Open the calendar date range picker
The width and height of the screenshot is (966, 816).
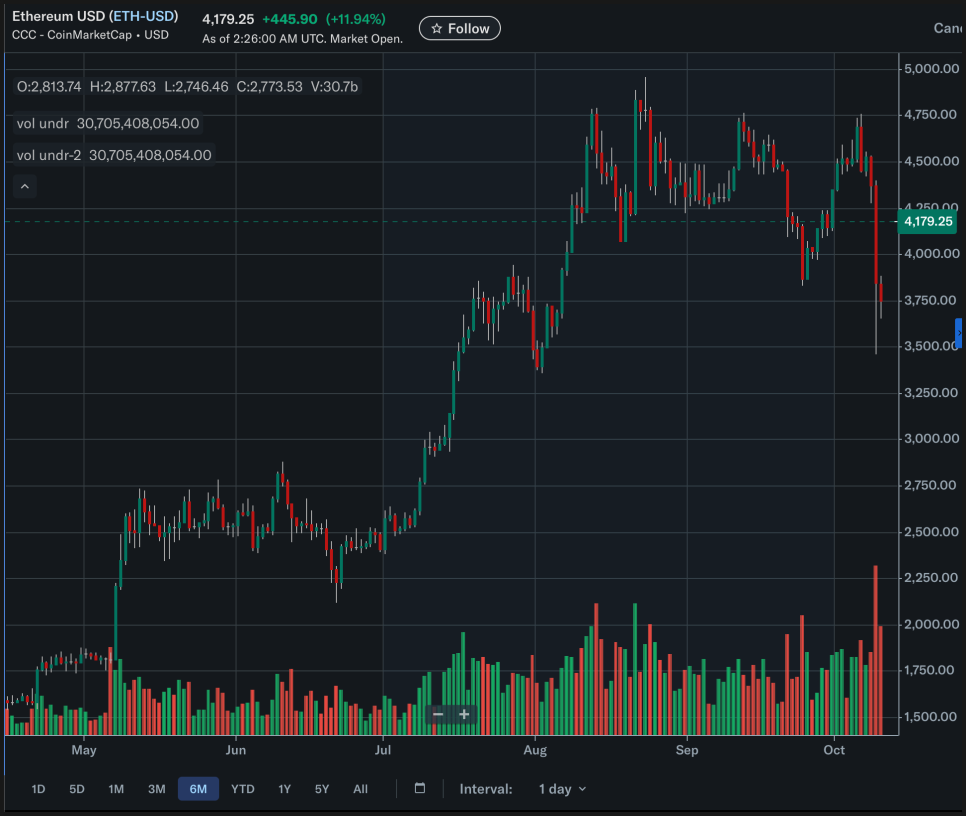(420, 789)
